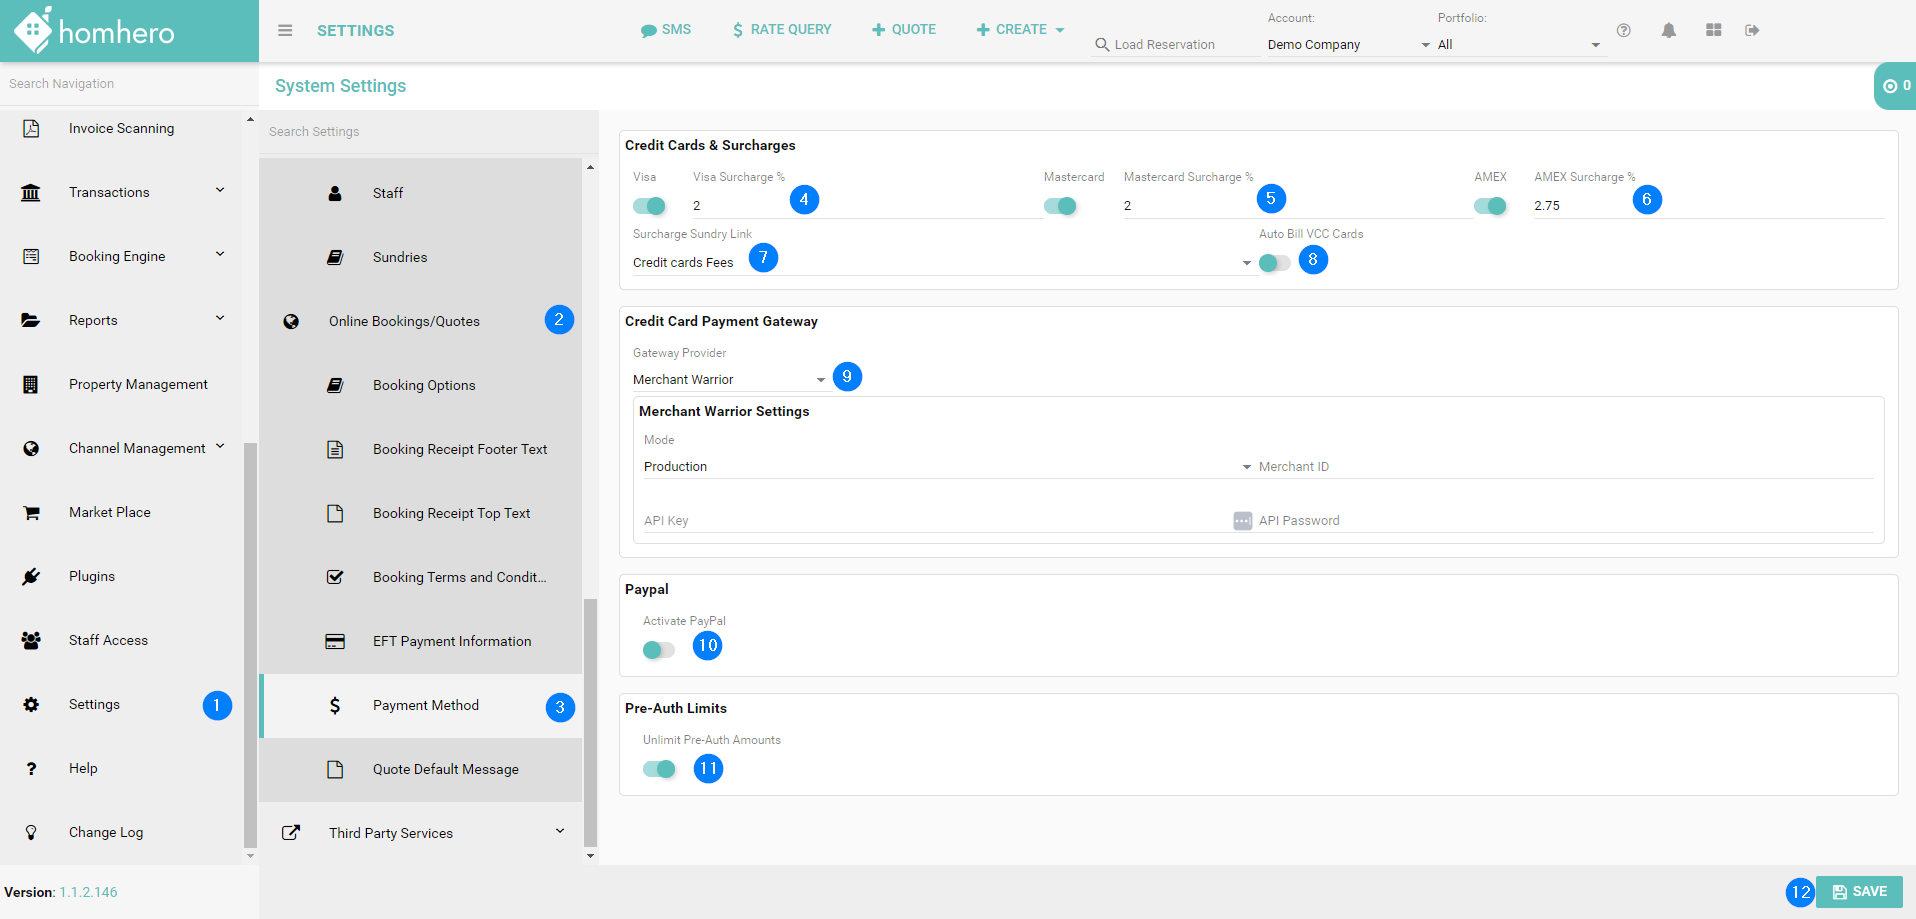
Task: Expand the Surcharge Sundry Link dropdown
Action: click(940, 263)
